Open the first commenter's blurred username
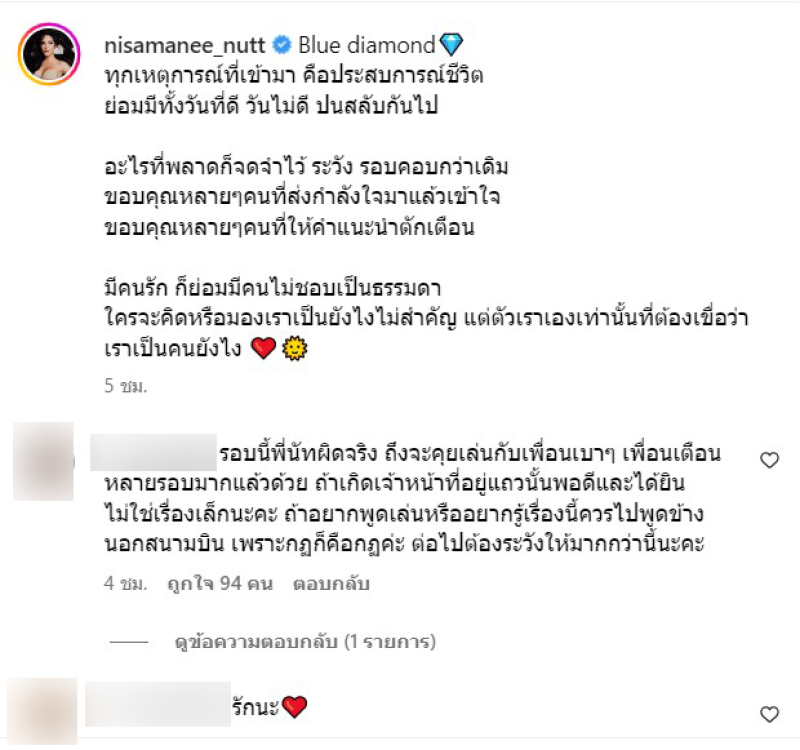 coord(154,452)
